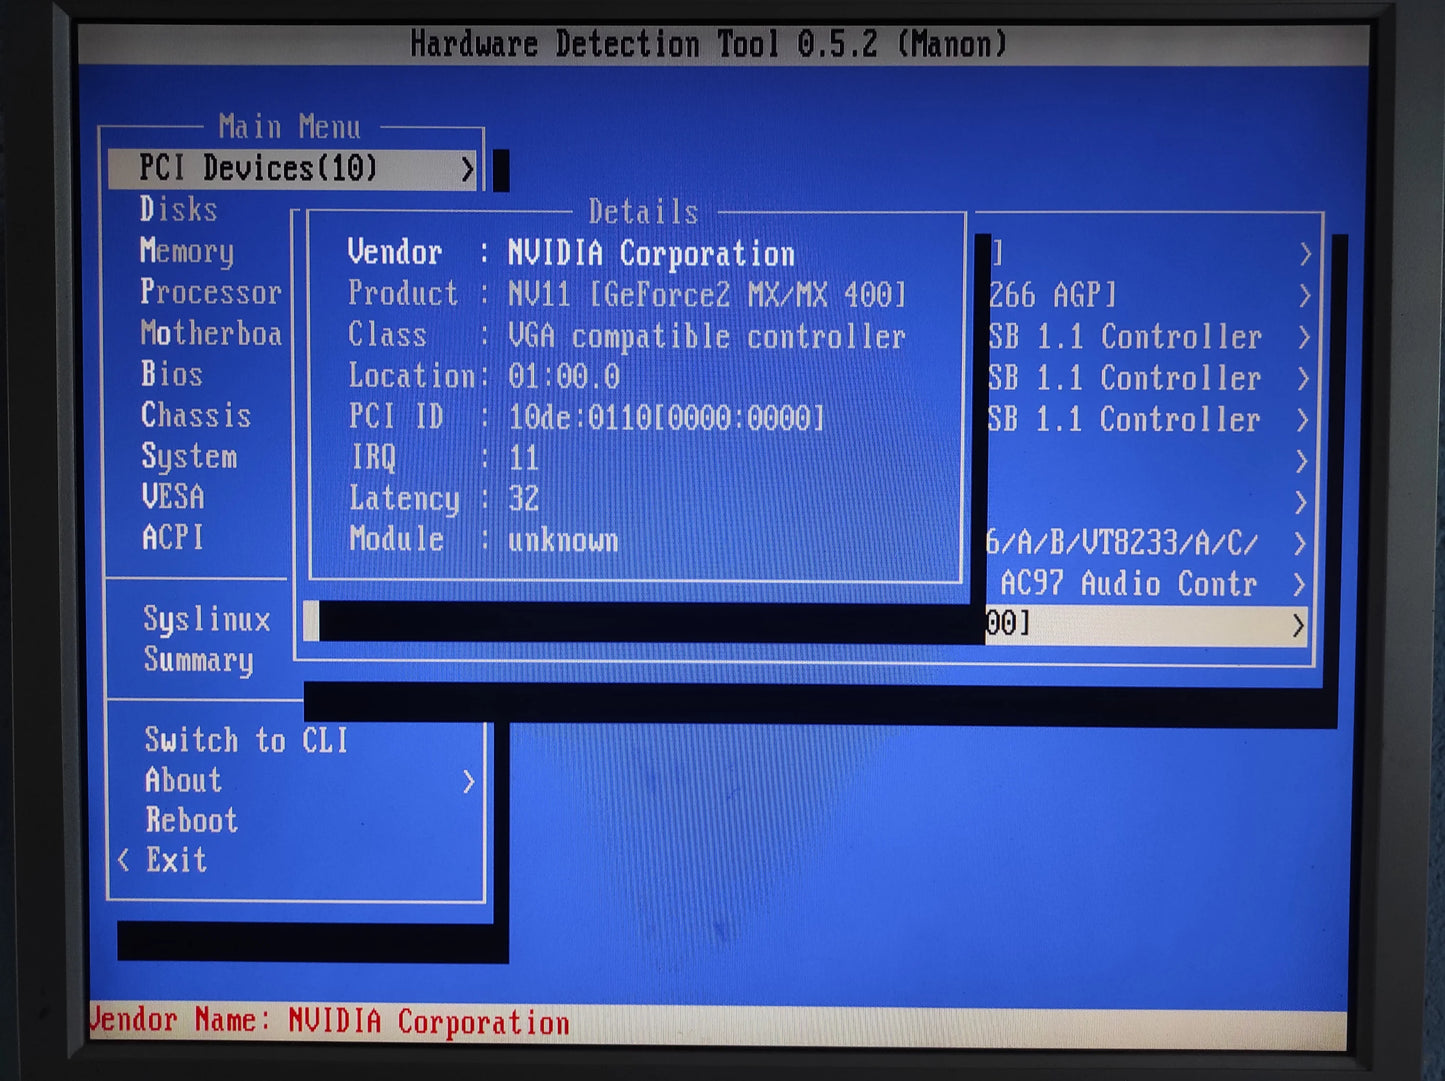Click the Exit back arrow

pyautogui.click(x=123, y=860)
